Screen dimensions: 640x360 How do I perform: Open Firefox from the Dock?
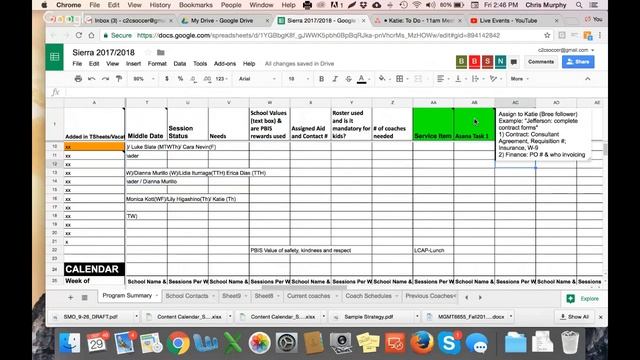[x=422, y=343]
